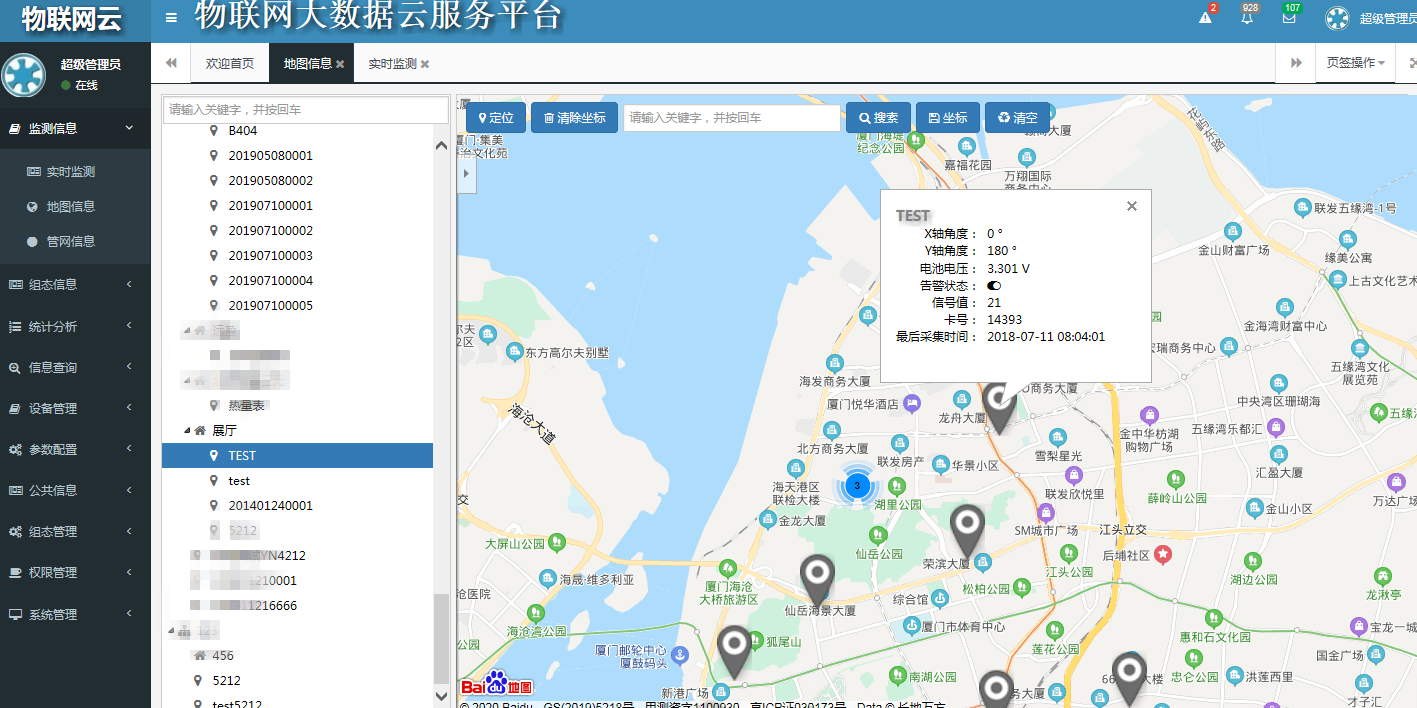Switch to the 实时监测 tab
The height and width of the screenshot is (708, 1417).
coord(392,63)
